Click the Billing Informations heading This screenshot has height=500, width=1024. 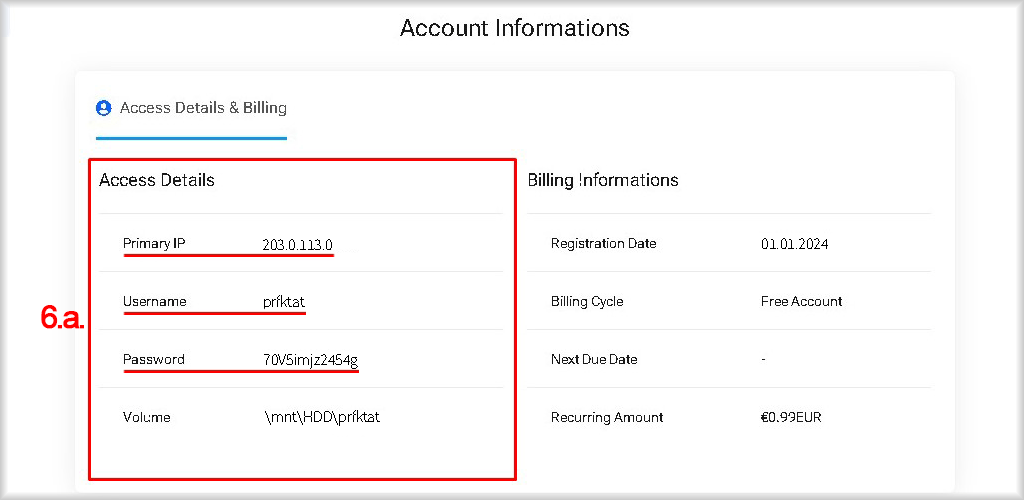tap(603, 180)
